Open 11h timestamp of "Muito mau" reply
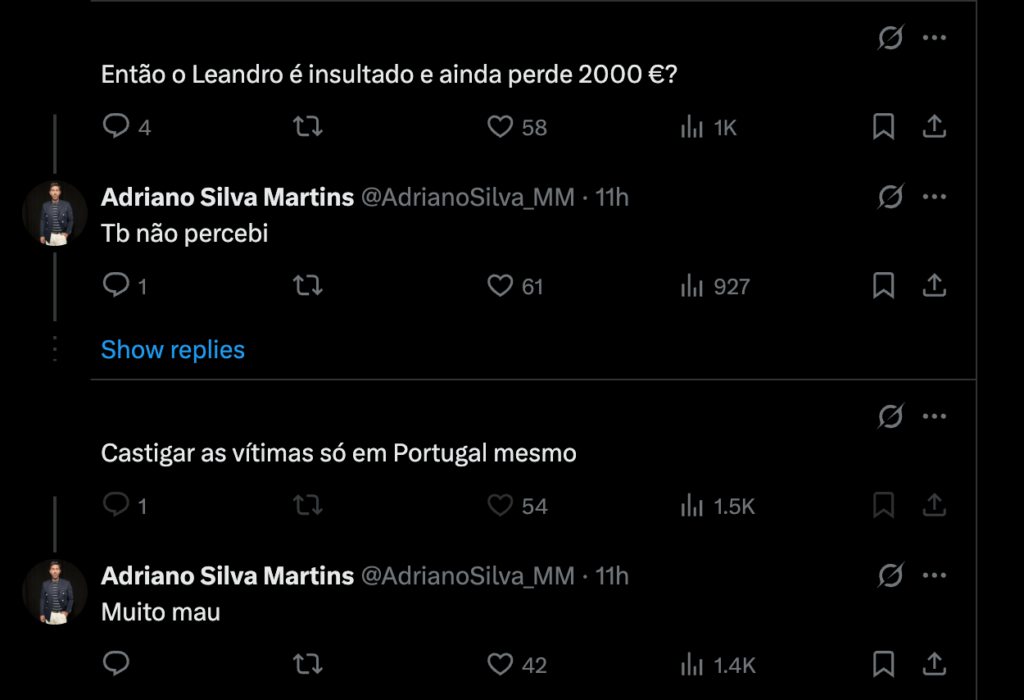The height and width of the screenshot is (700, 1024). tap(612, 576)
